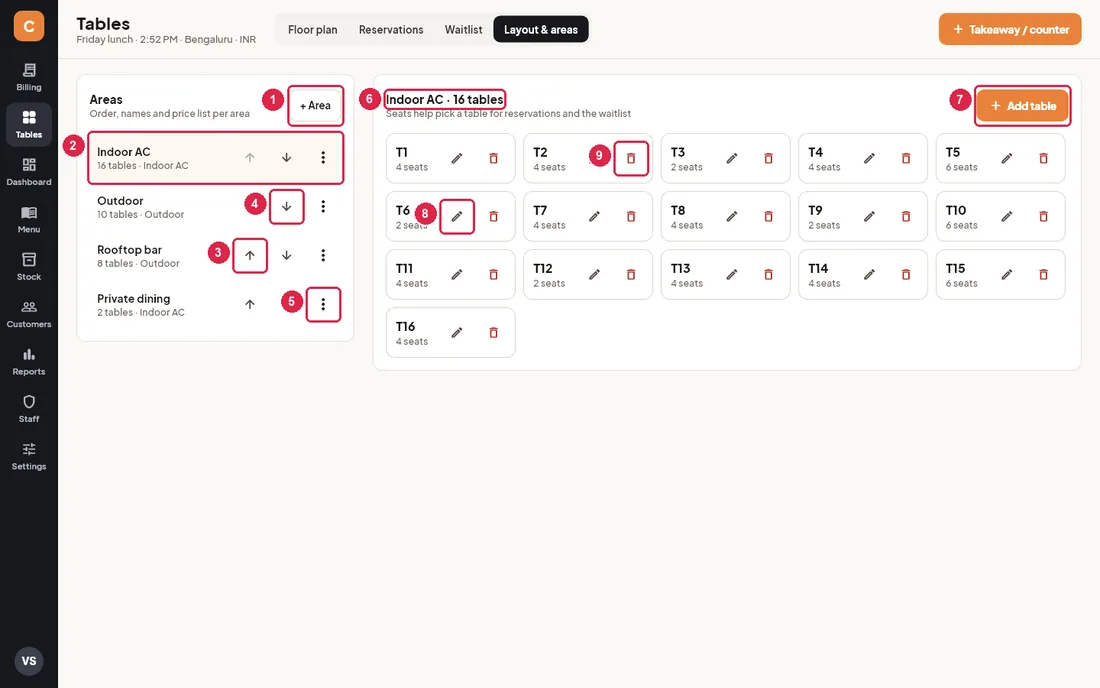
Task: Delete table T16
Action: coord(493,332)
